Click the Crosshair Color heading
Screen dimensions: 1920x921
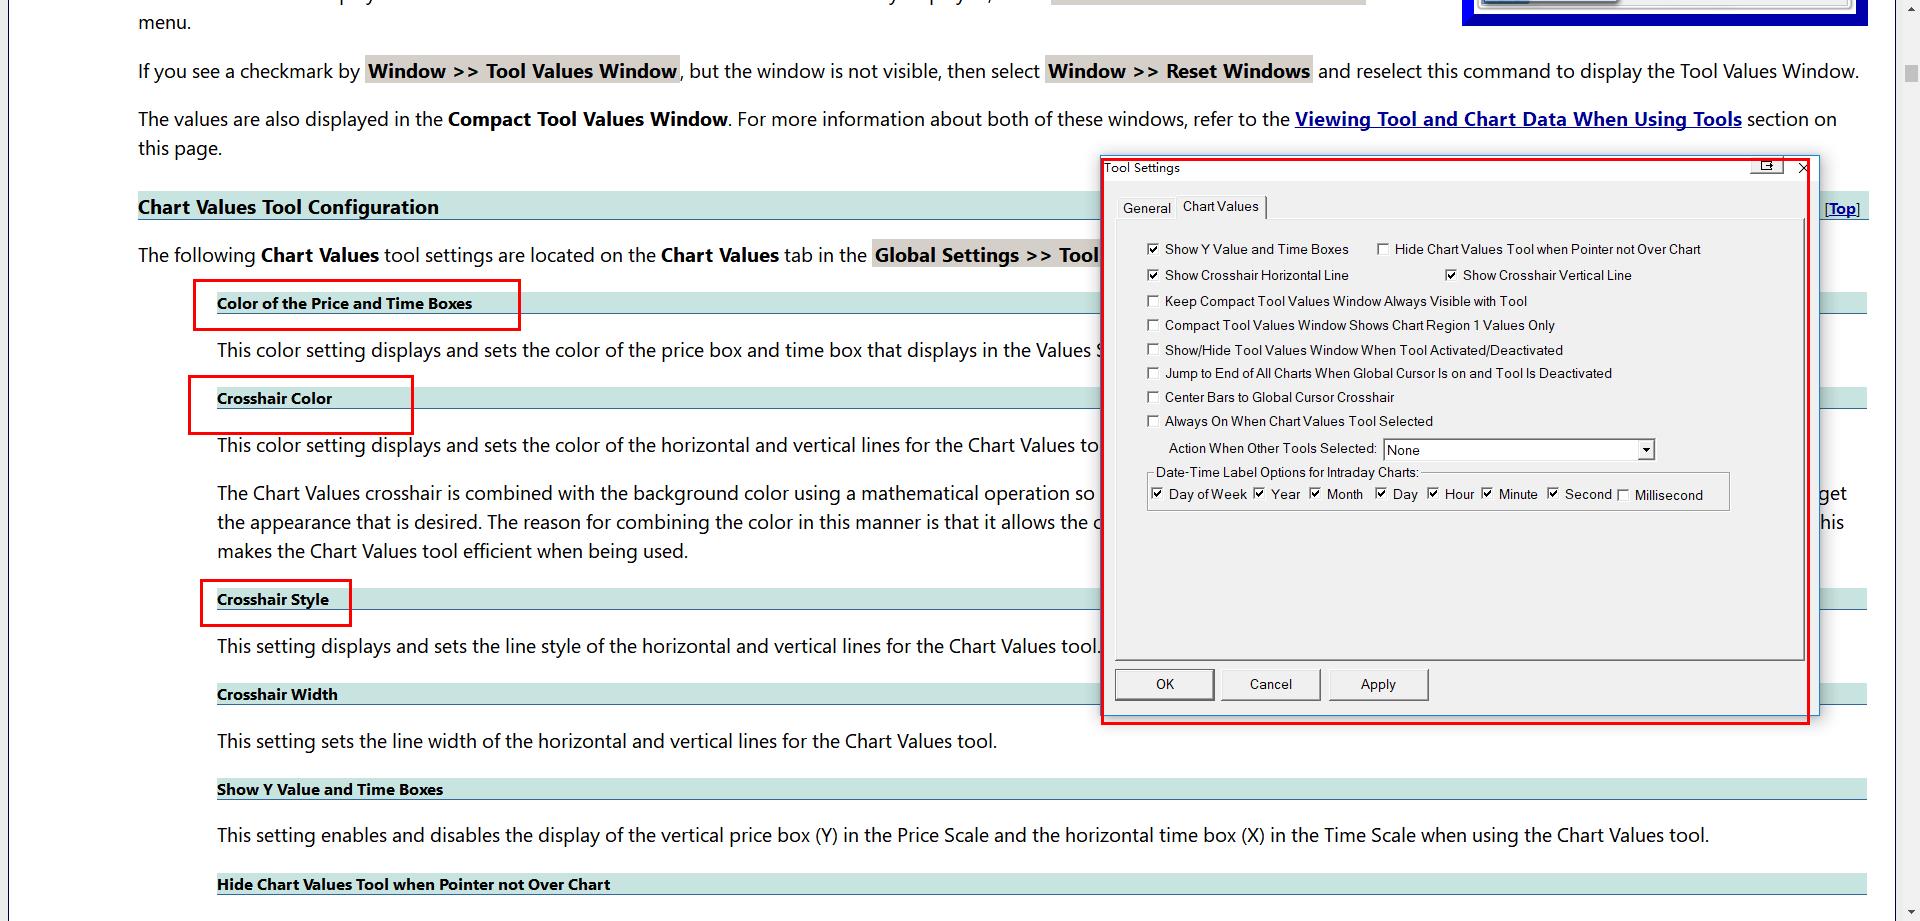(x=274, y=398)
